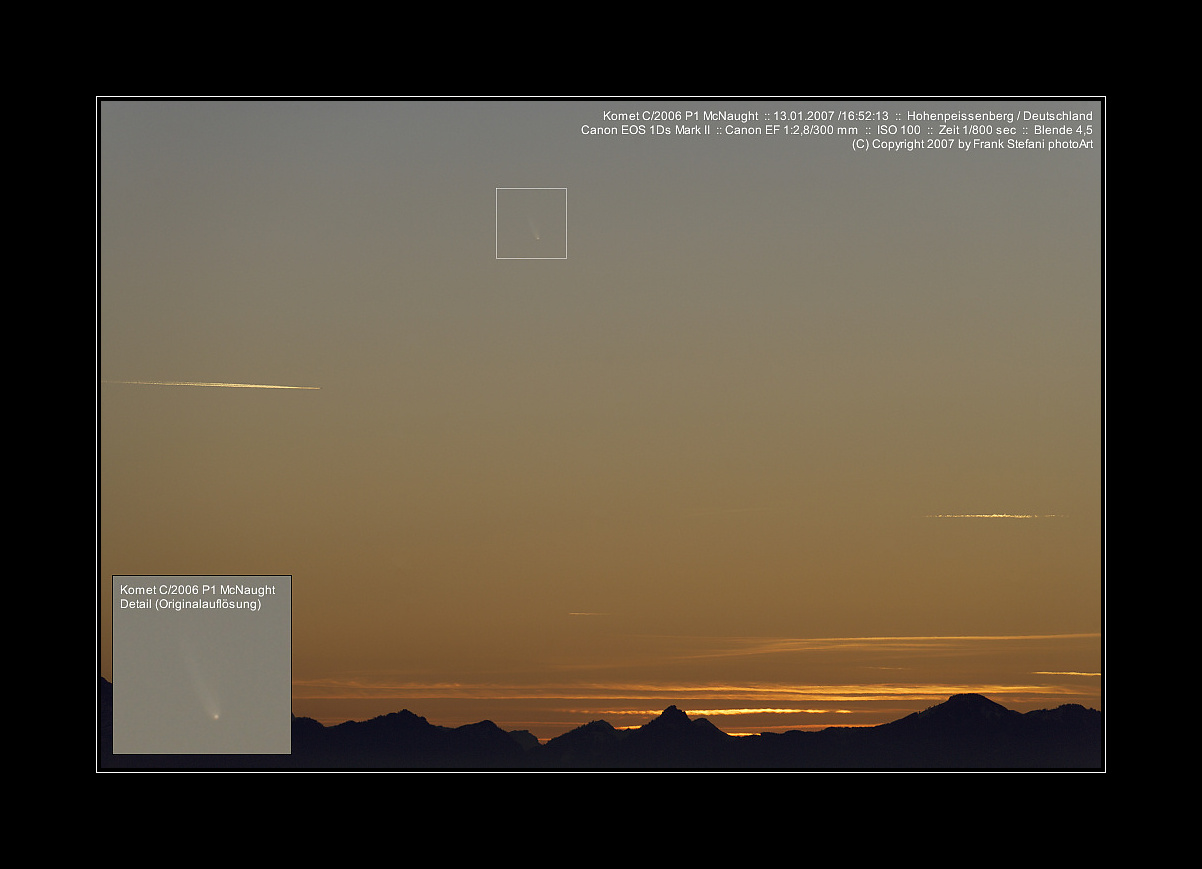Click the text 'Komet C/2006 P1 McNaught :: 13.01.2007'
The image size is (1202, 869).
click(718, 116)
